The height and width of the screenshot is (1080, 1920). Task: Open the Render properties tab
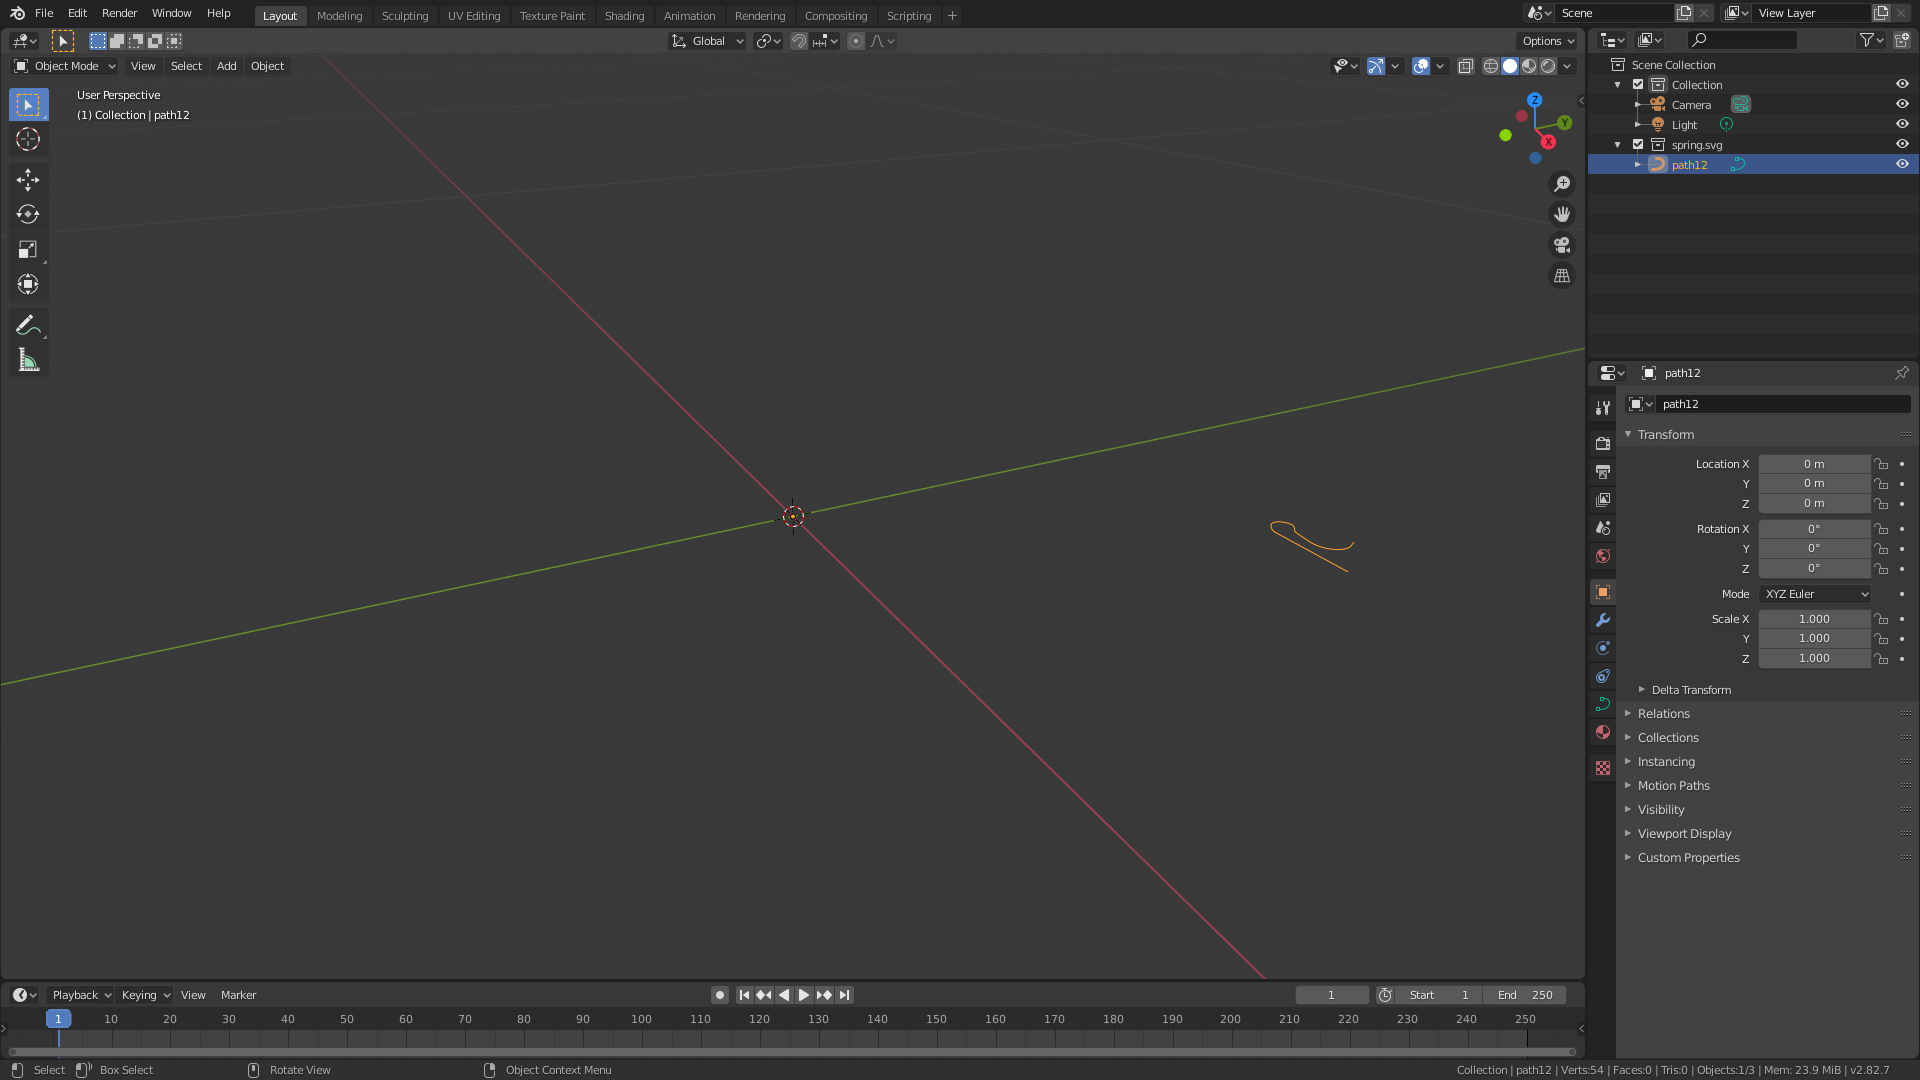point(1603,443)
